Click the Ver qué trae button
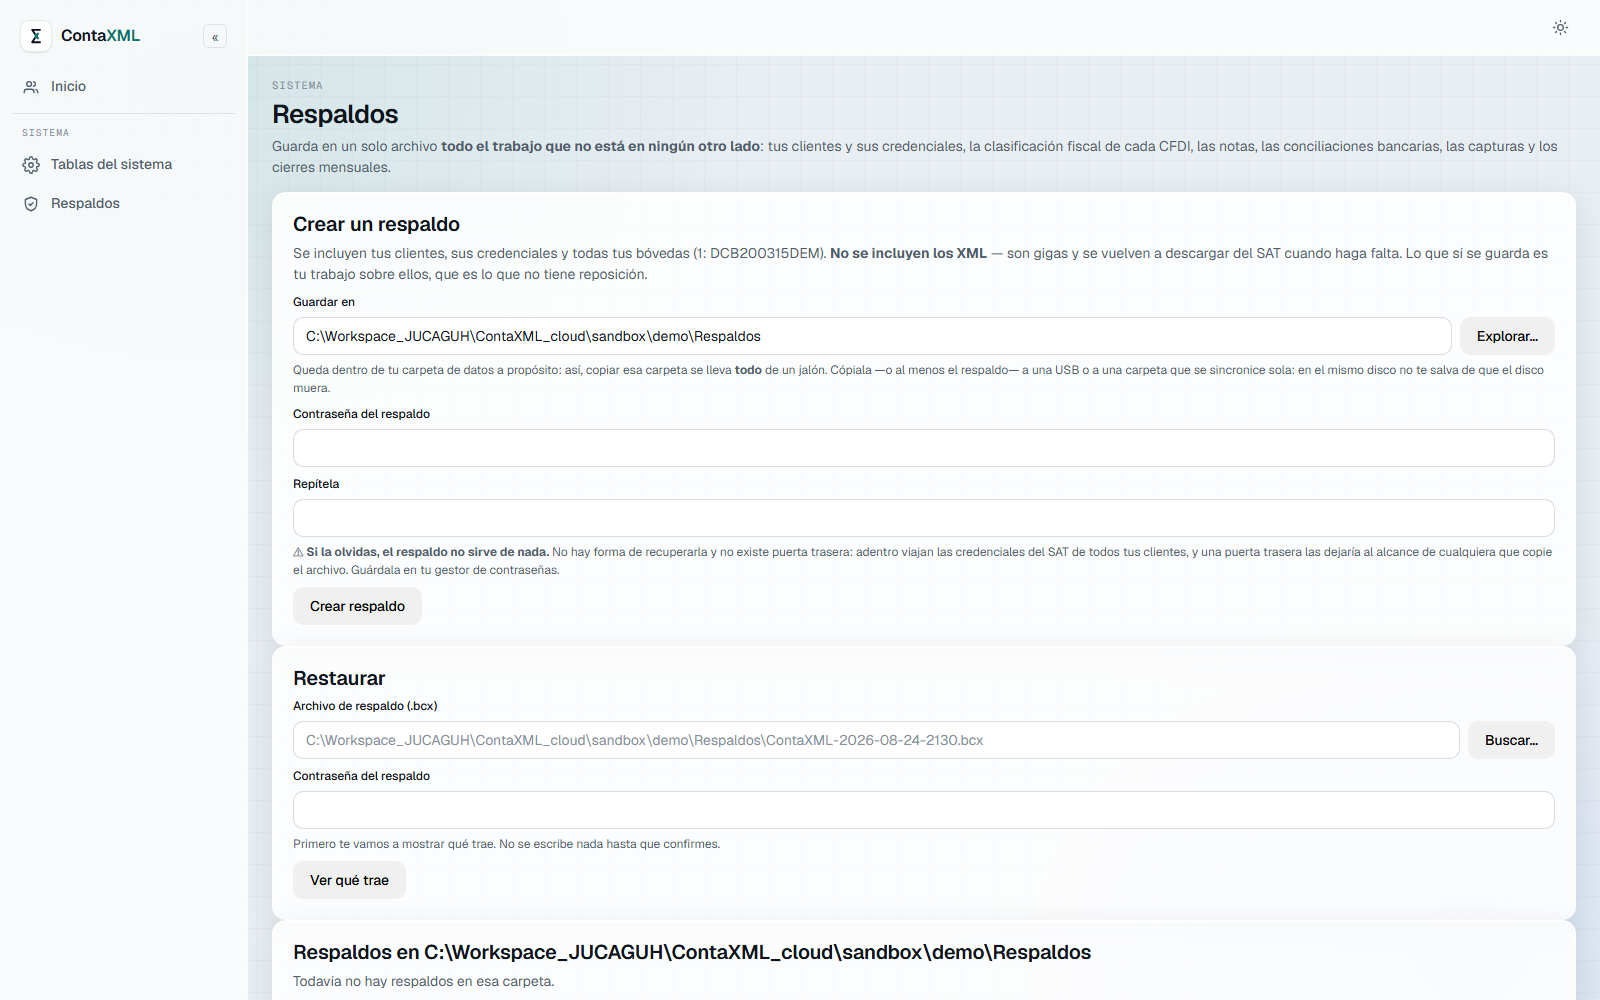 (349, 880)
